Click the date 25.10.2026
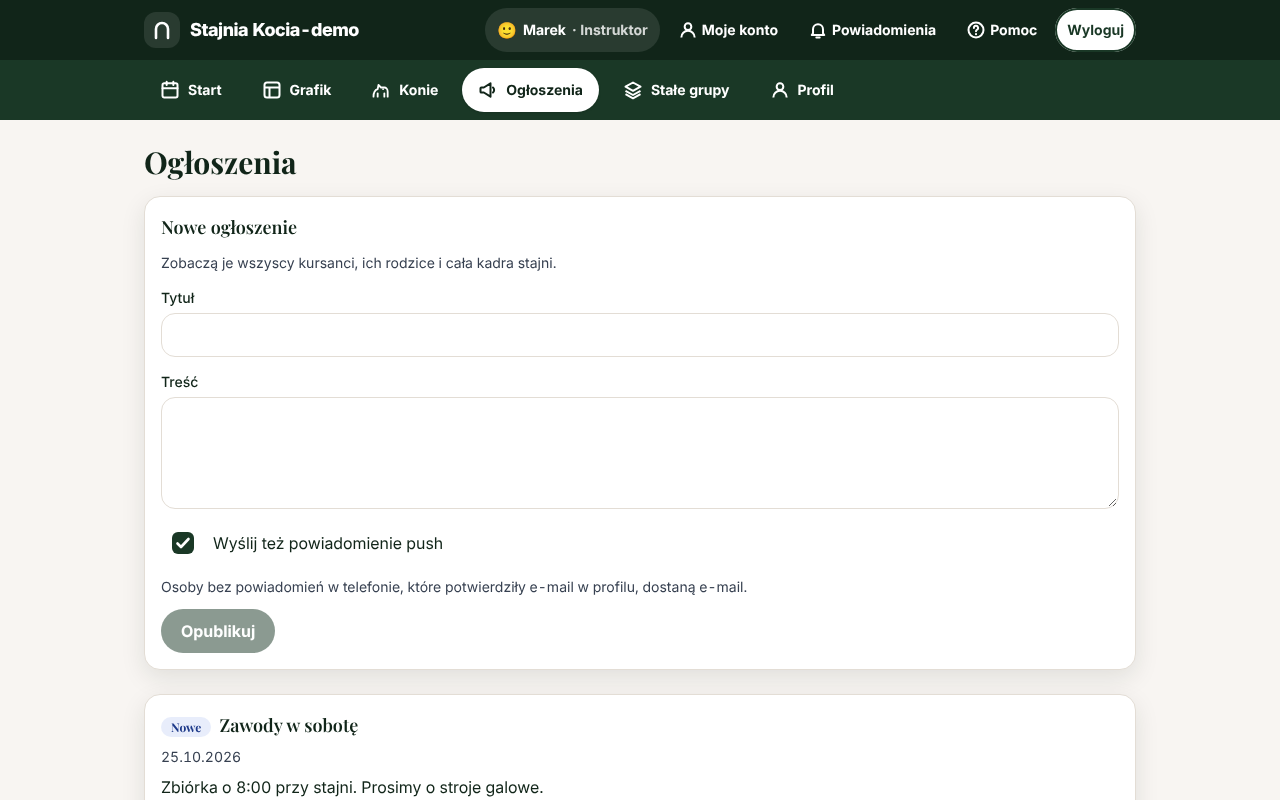The height and width of the screenshot is (800, 1280). 201,757
